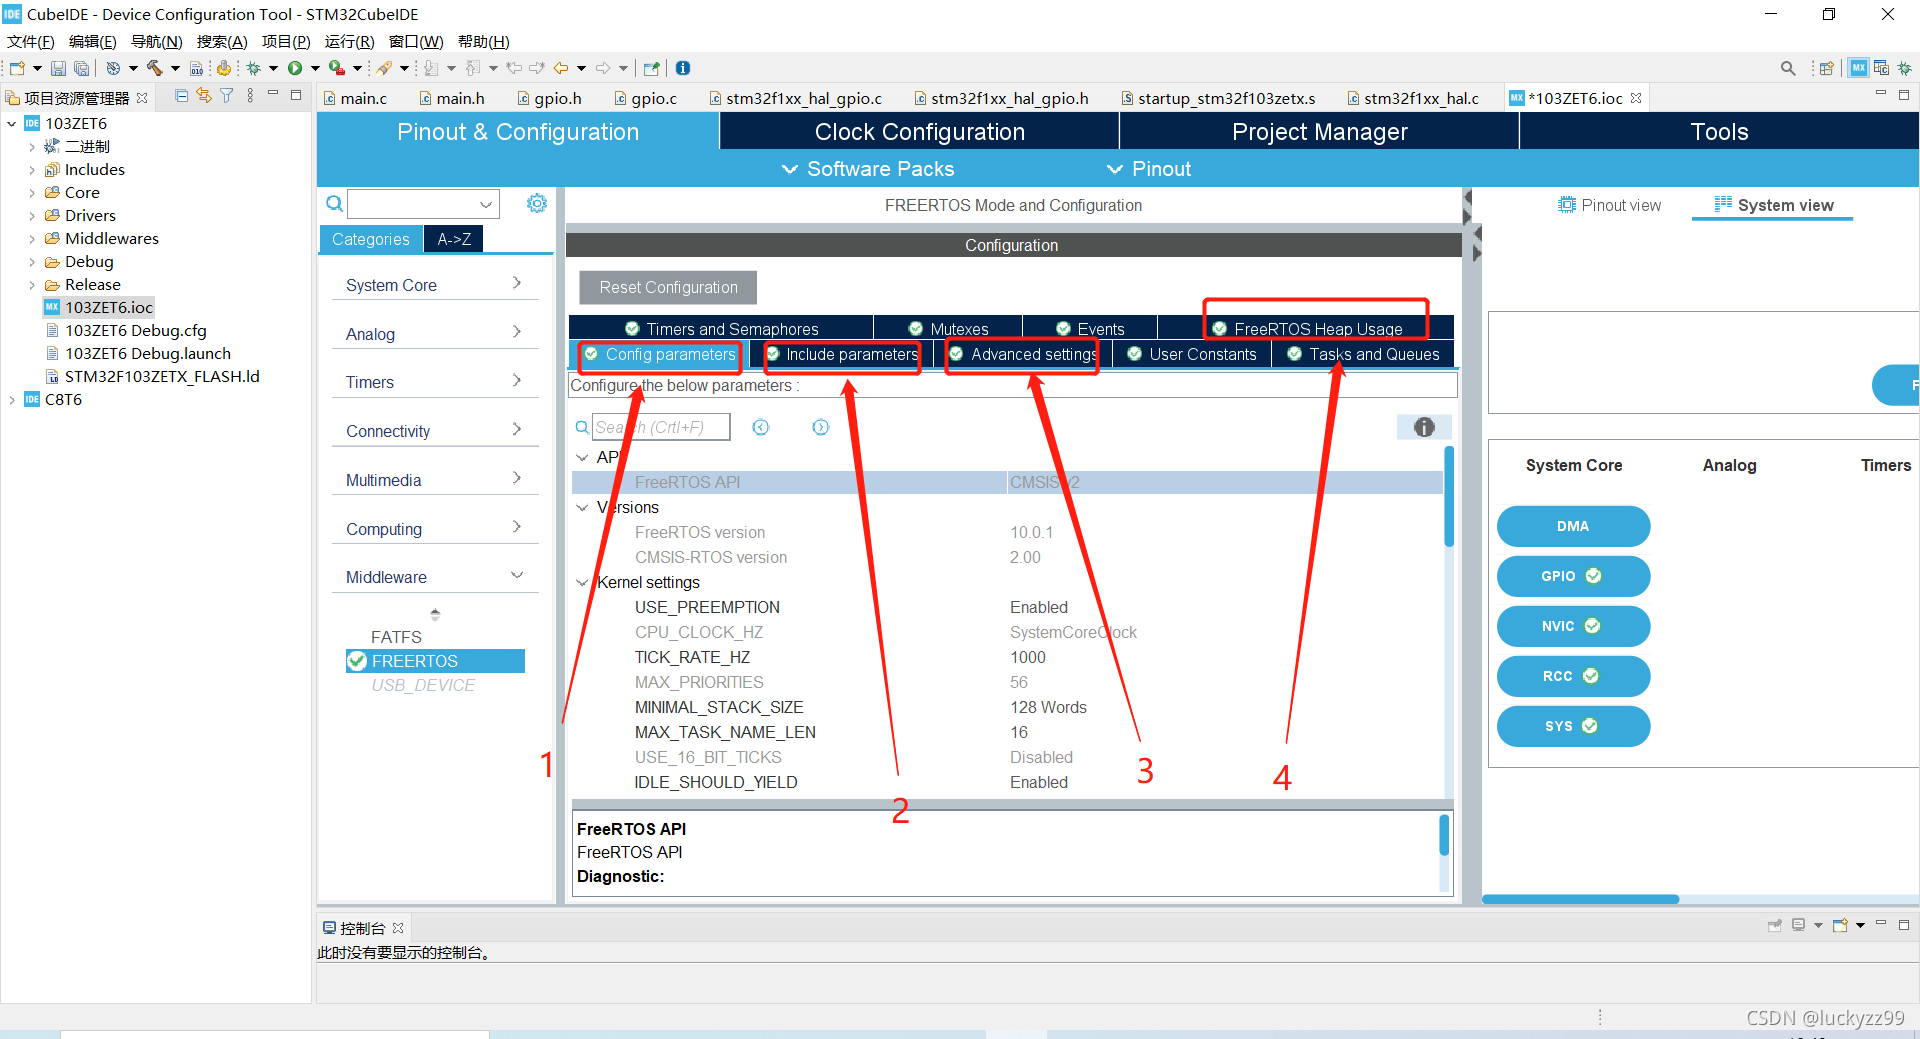The image size is (1920, 1039).
Task: Click the dark info icon in parameters panel
Action: pos(1424,427)
